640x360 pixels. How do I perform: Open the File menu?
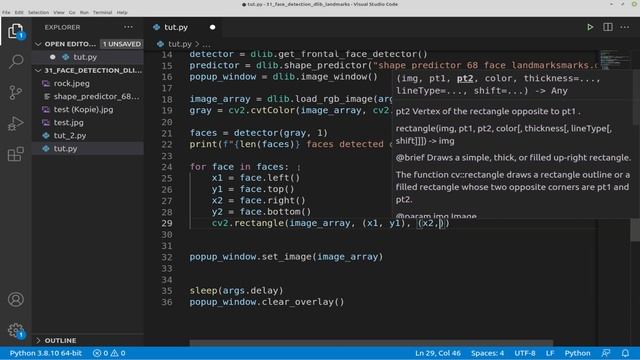pyautogui.click(x=6, y=12)
